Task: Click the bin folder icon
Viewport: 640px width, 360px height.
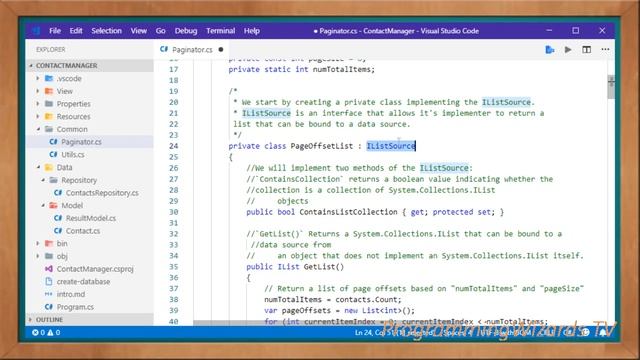Action: point(49,243)
